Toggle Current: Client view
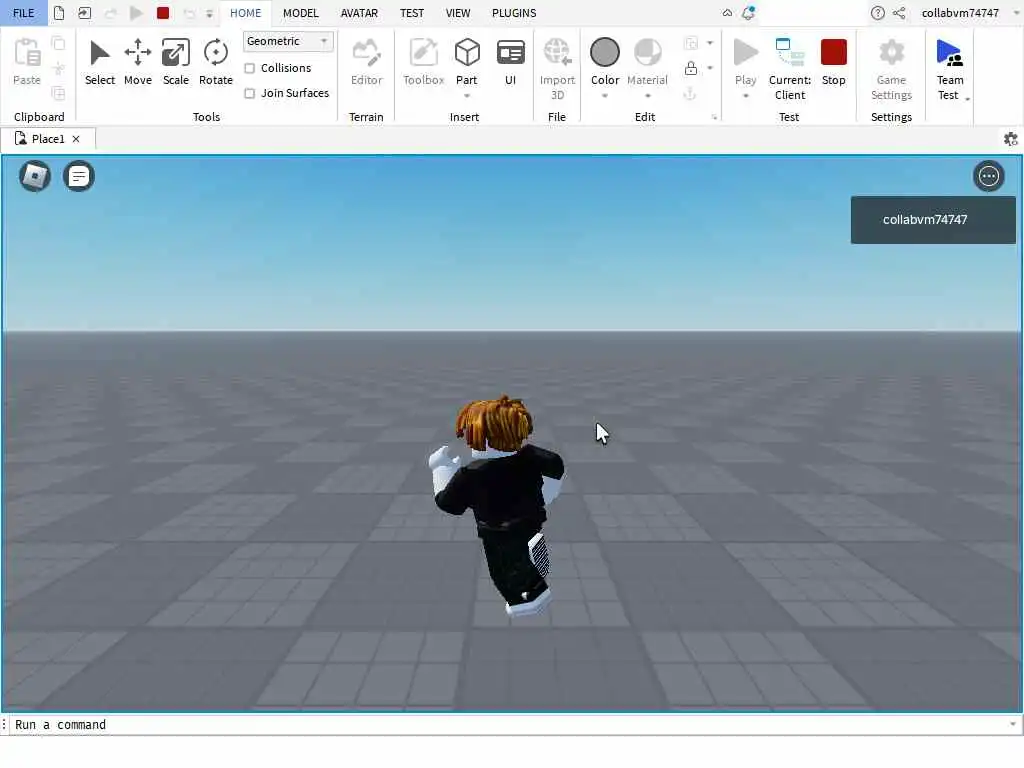Viewport: 1024px width, 768px height. point(790,69)
